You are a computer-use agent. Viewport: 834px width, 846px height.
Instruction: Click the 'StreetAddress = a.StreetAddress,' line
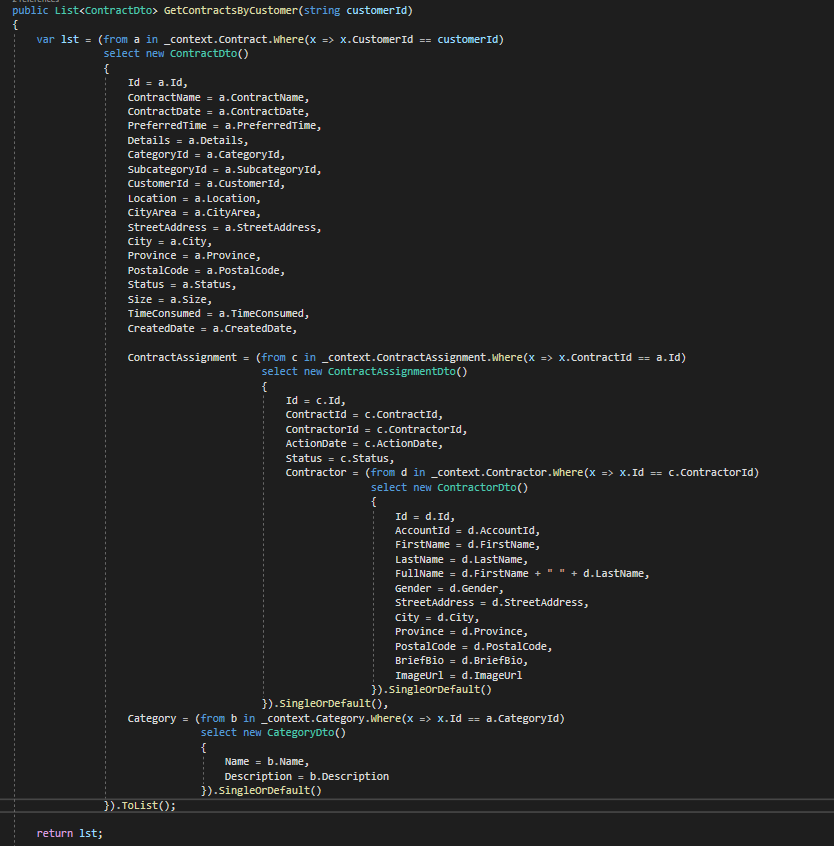pos(224,228)
